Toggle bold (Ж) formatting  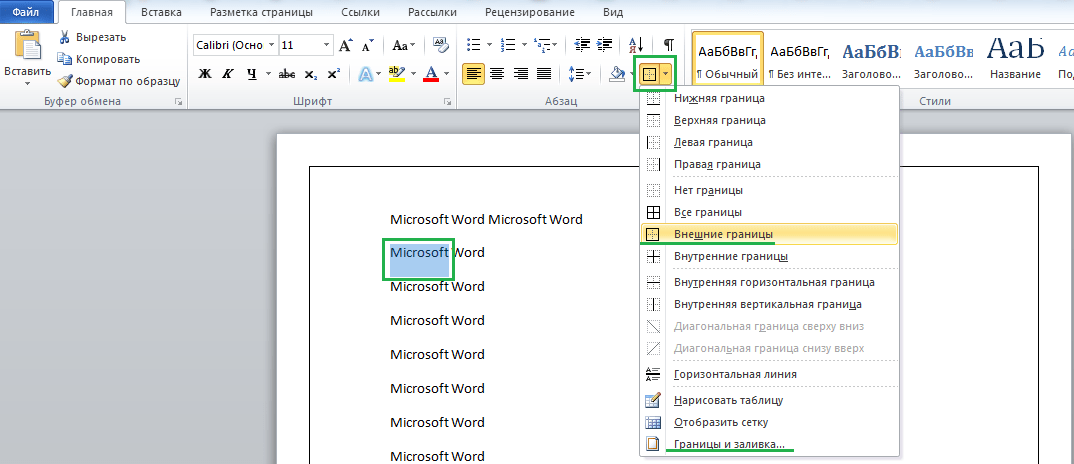coord(204,73)
